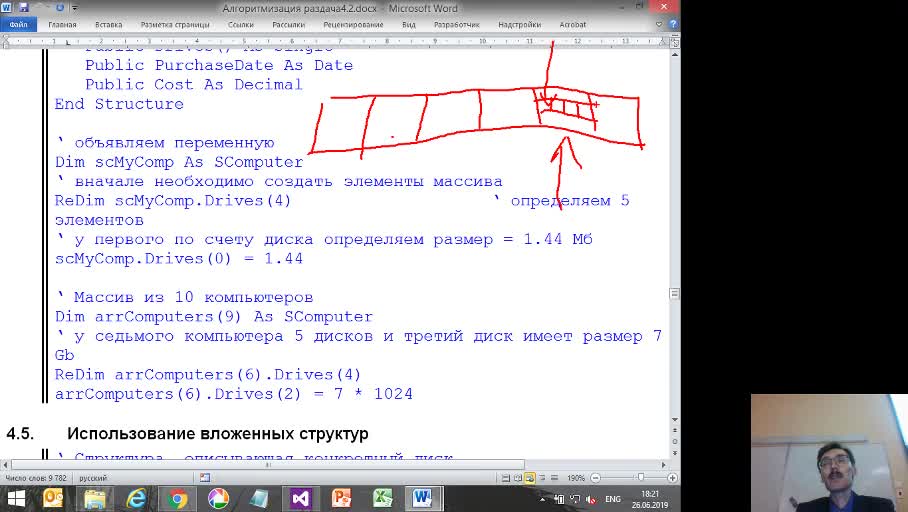Go to previous page using the double up arrows

pos(675,430)
